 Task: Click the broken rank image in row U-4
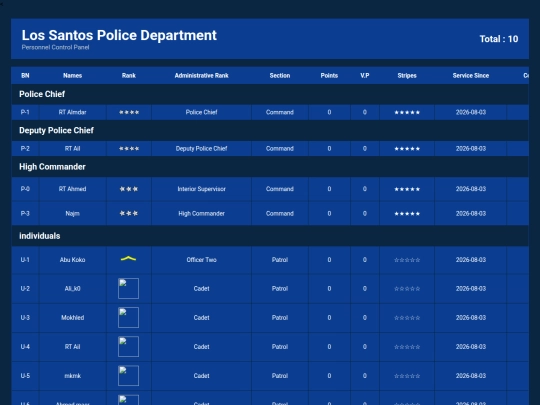click(128, 346)
